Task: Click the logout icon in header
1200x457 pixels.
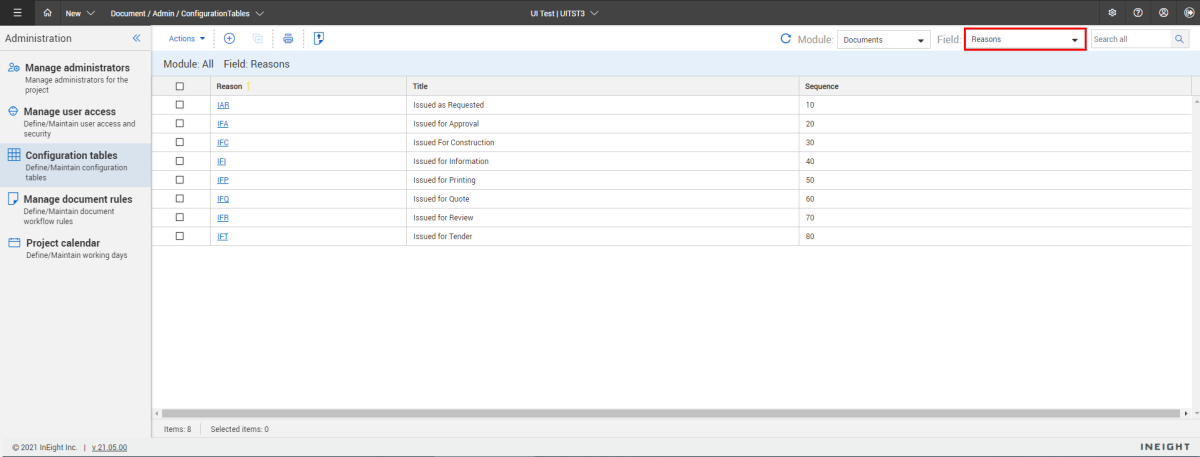Action: click(1187, 13)
